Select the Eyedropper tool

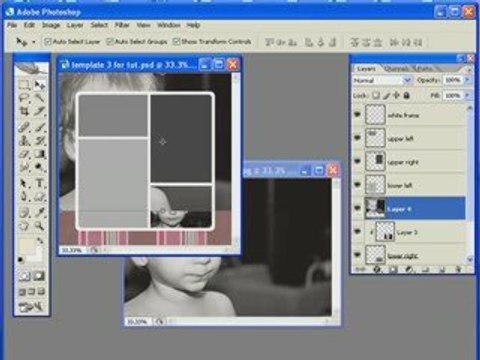(40, 212)
